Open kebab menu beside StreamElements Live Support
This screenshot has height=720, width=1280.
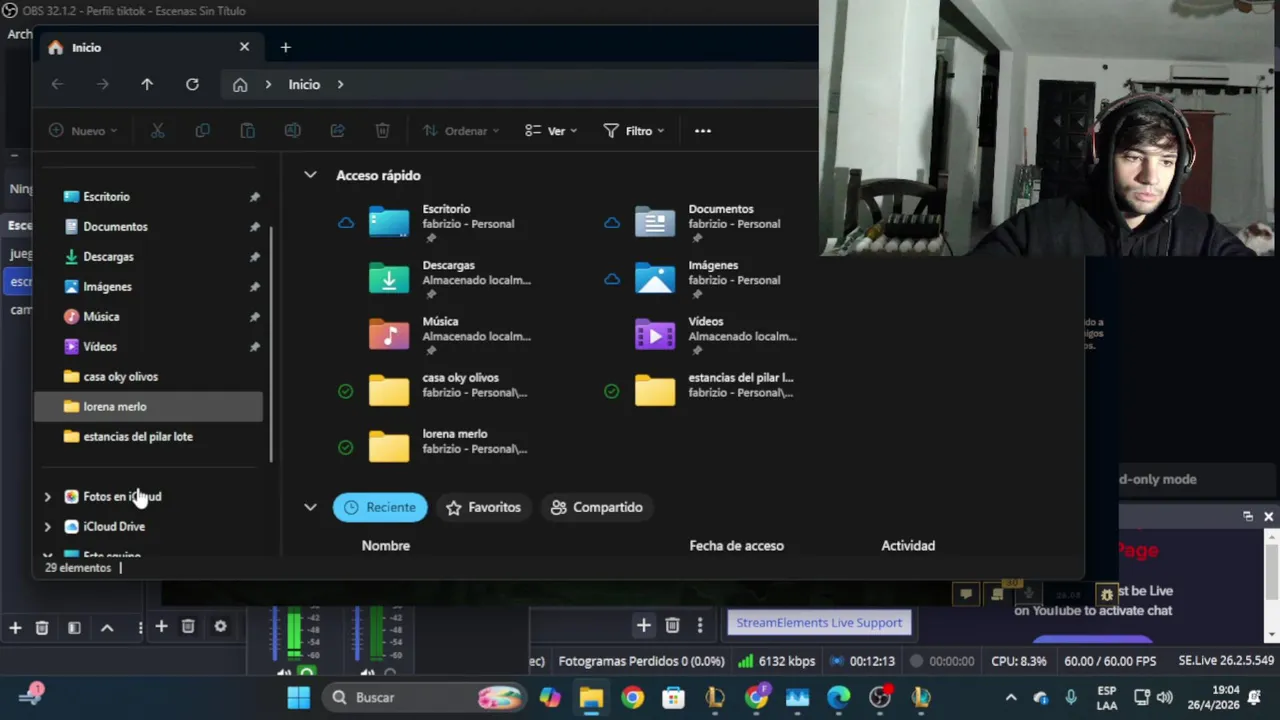point(700,625)
